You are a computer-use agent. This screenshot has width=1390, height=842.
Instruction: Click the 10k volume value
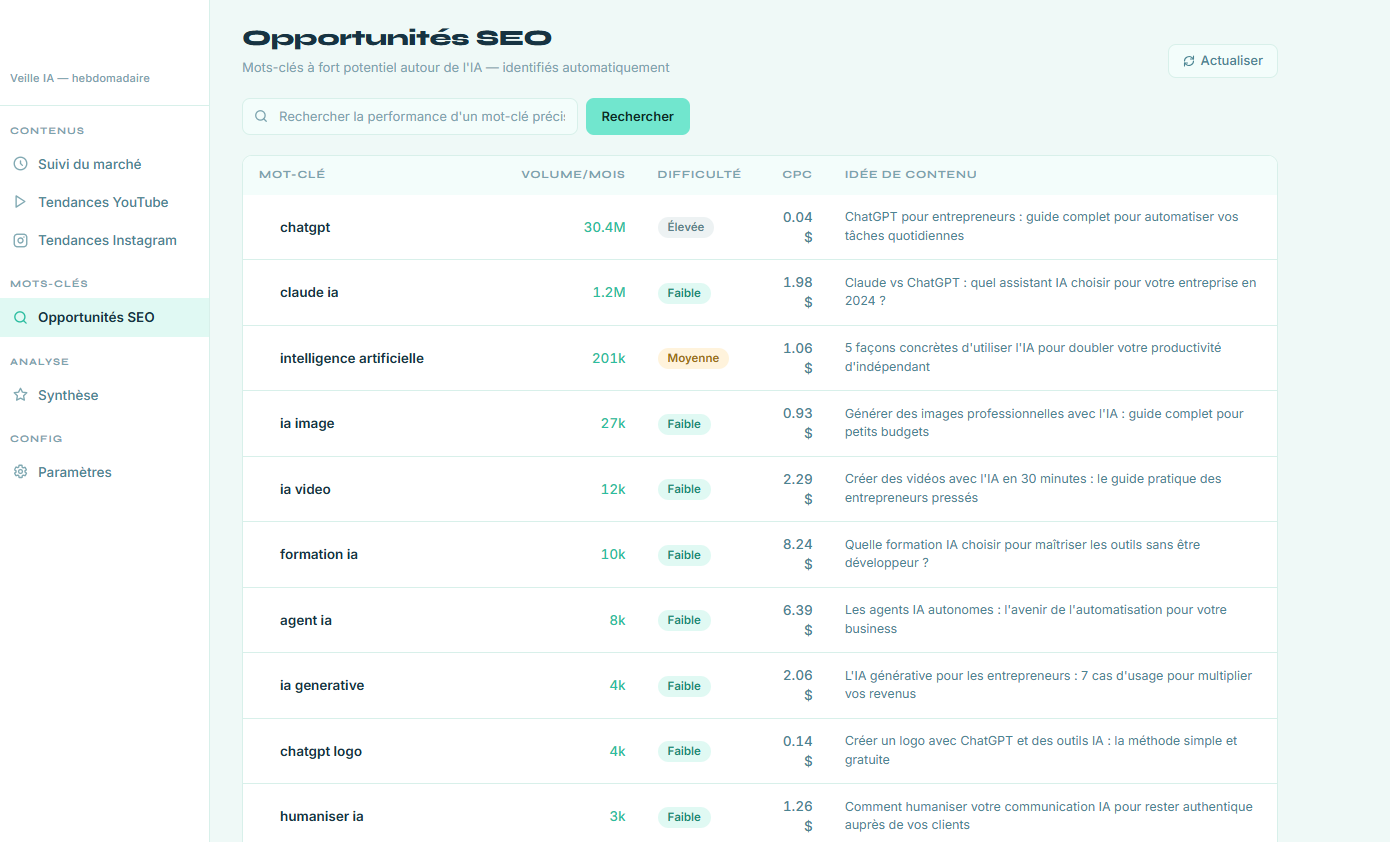tap(613, 555)
